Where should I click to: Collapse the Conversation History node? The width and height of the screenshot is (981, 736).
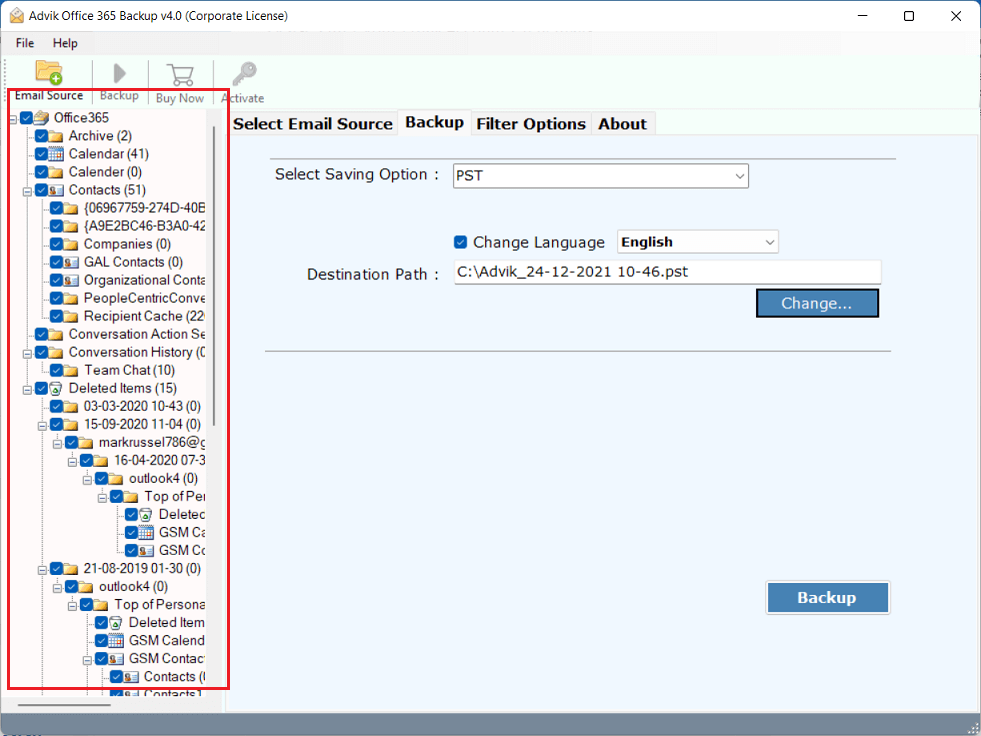(28, 354)
